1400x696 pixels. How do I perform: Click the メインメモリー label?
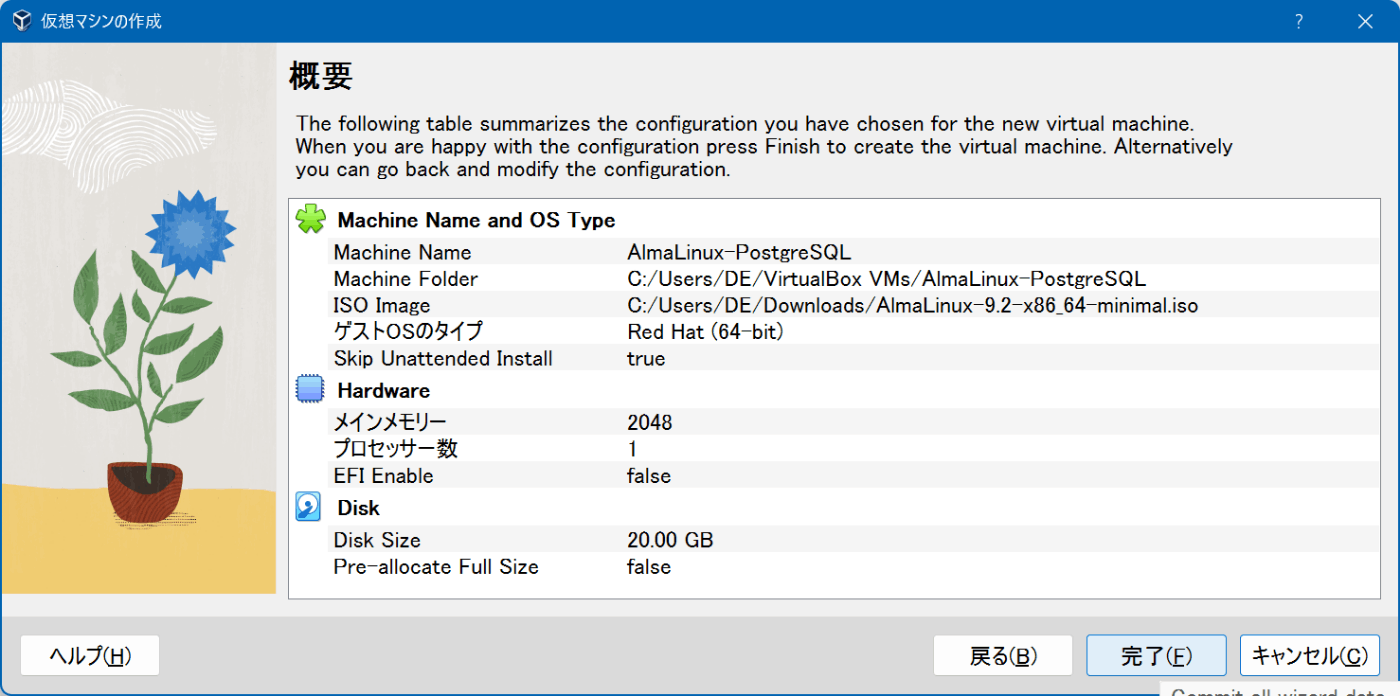pyautogui.click(x=390, y=422)
